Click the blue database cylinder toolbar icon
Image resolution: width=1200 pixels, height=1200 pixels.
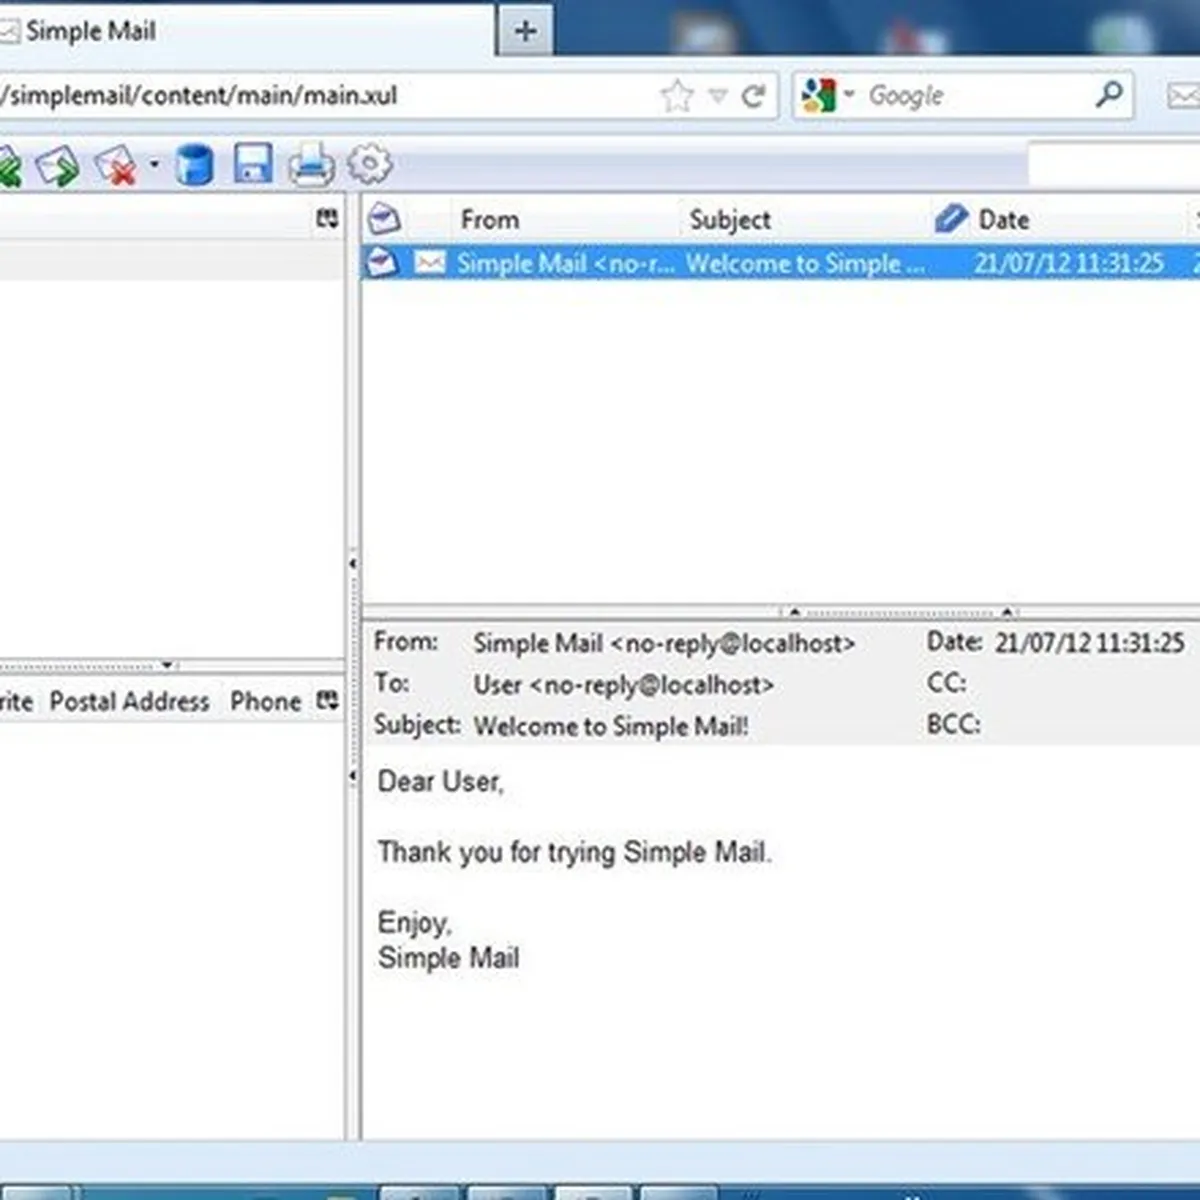click(x=195, y=164)
